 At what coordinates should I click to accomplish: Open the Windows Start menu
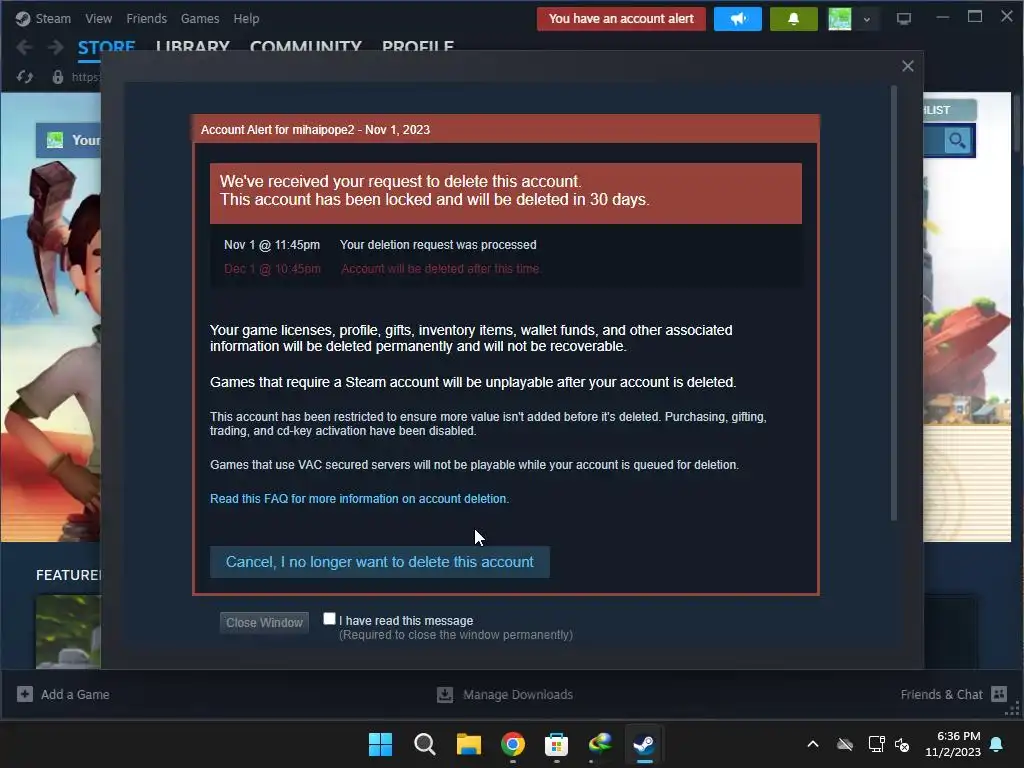click(x=380, y=744)
